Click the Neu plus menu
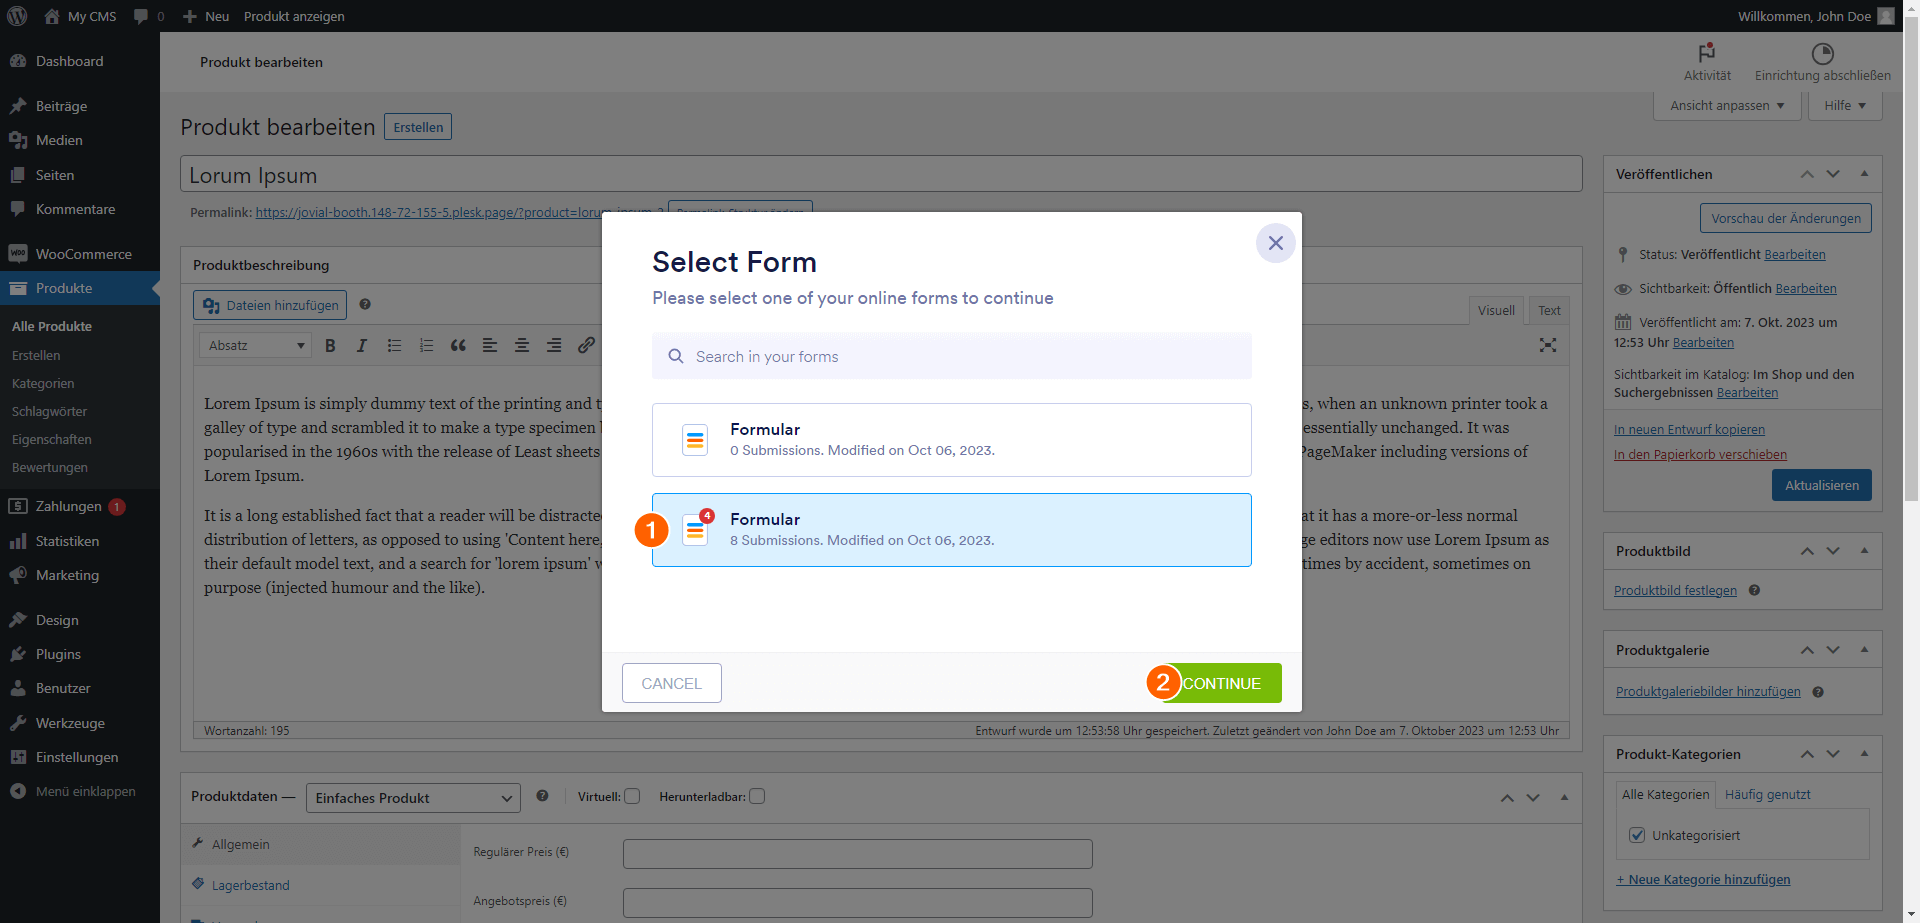Viewport: 1920px width, 923px height. [x=206, y=16]
